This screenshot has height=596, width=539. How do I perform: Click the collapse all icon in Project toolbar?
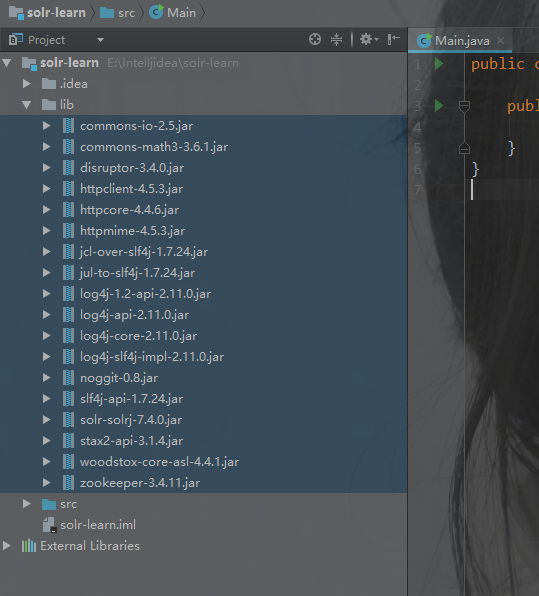(336, 39)
